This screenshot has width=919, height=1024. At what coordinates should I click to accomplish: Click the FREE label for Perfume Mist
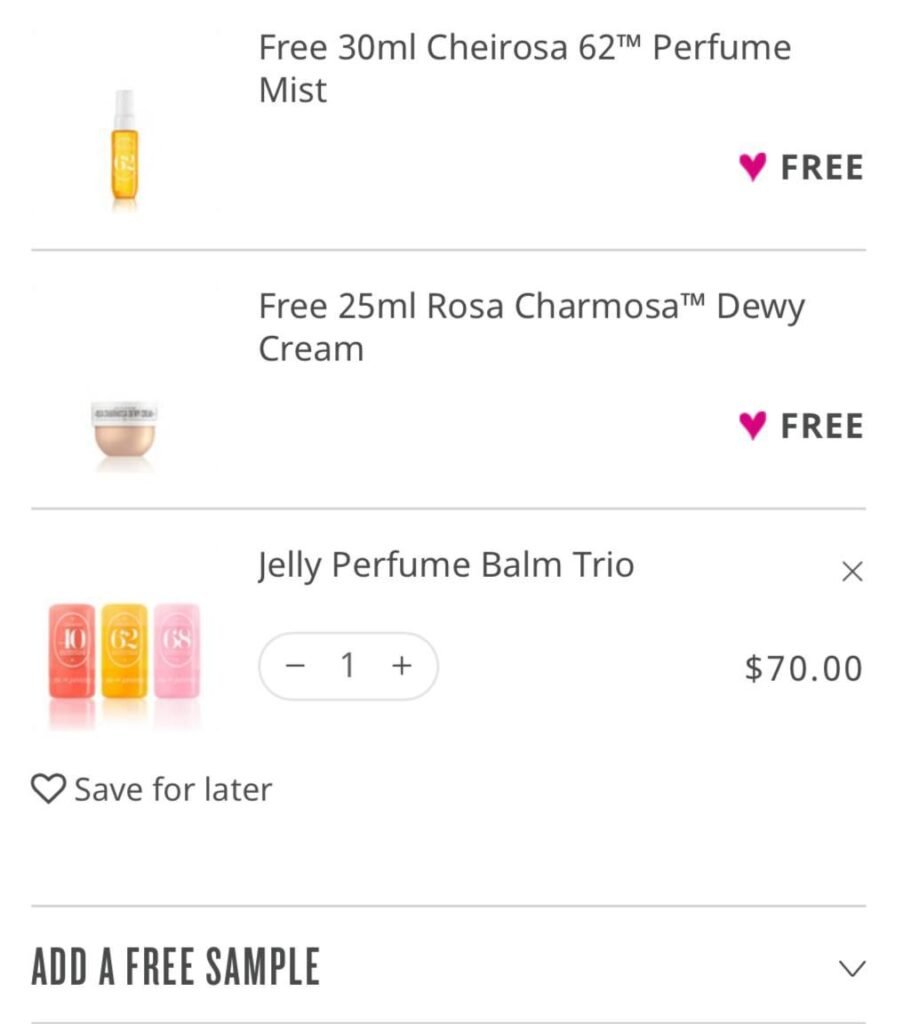822,167
